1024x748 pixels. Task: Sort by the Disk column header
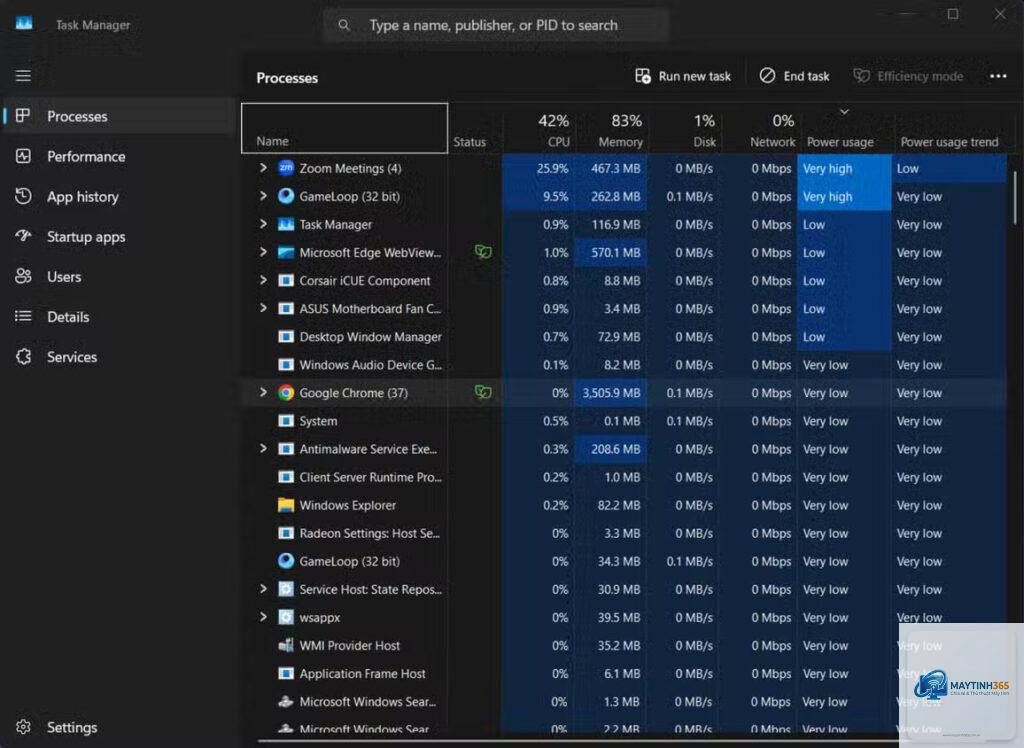[x=684, y=129]
